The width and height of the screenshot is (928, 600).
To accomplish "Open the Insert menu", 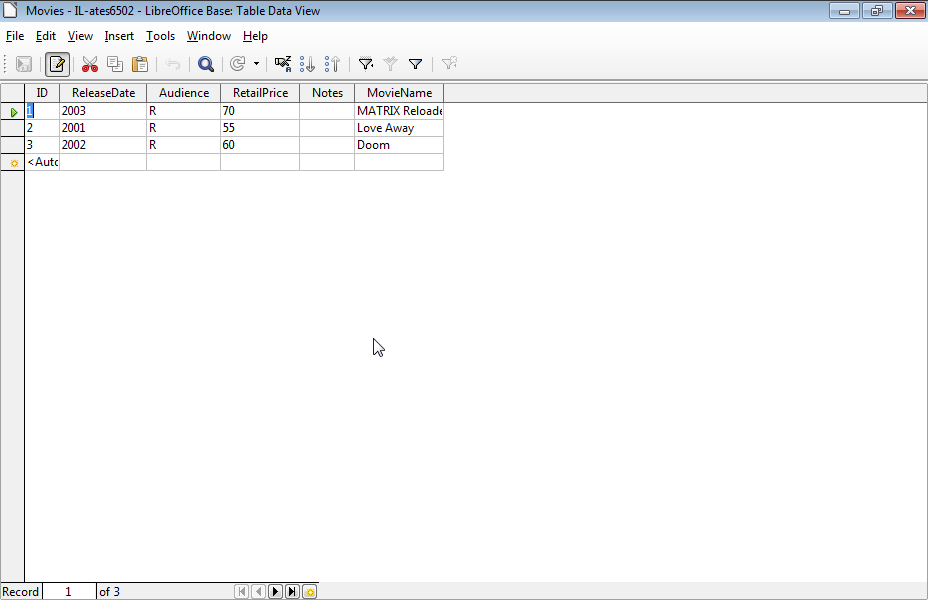I will click(x=119, y=36).
